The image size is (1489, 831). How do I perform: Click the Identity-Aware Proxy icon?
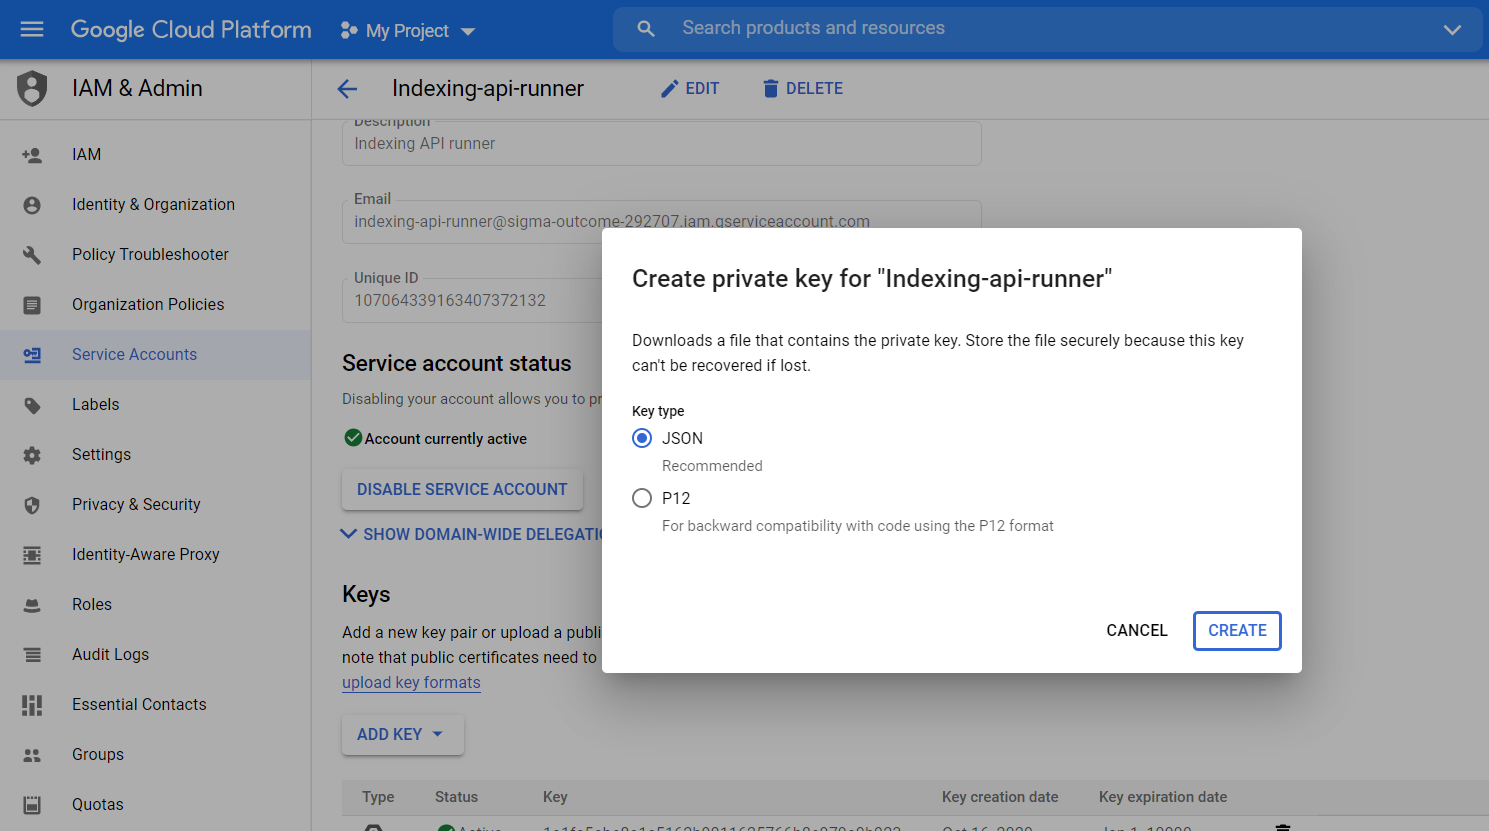32,555
